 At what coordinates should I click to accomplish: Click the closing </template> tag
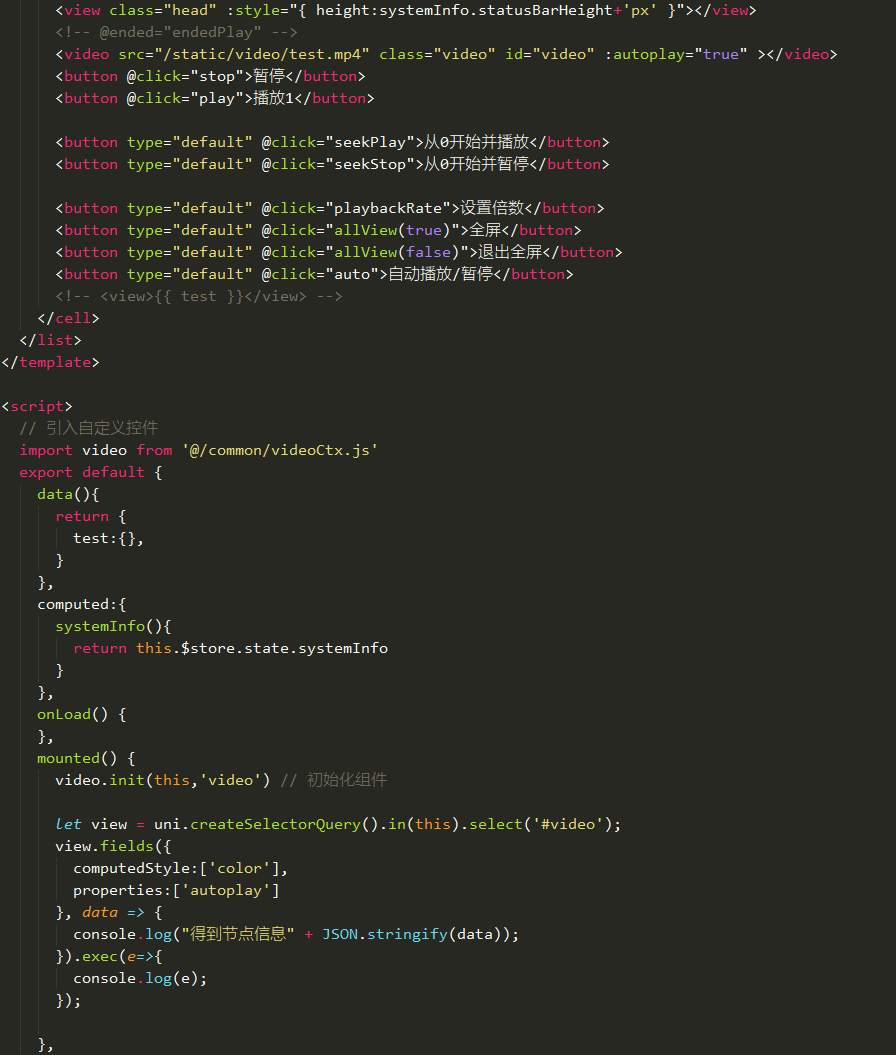pyautogui.click(x=51, y=362)
